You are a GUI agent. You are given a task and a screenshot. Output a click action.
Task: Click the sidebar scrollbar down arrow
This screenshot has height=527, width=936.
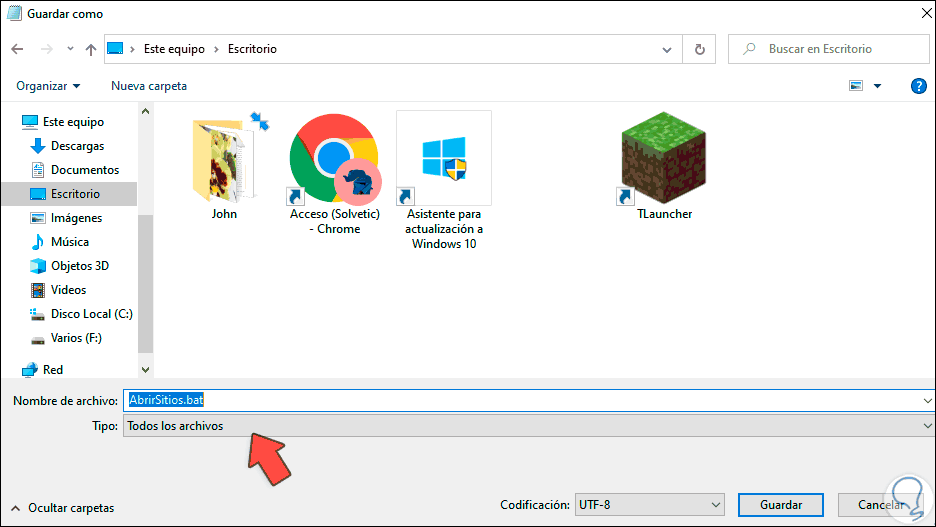(x=145, y=370)
